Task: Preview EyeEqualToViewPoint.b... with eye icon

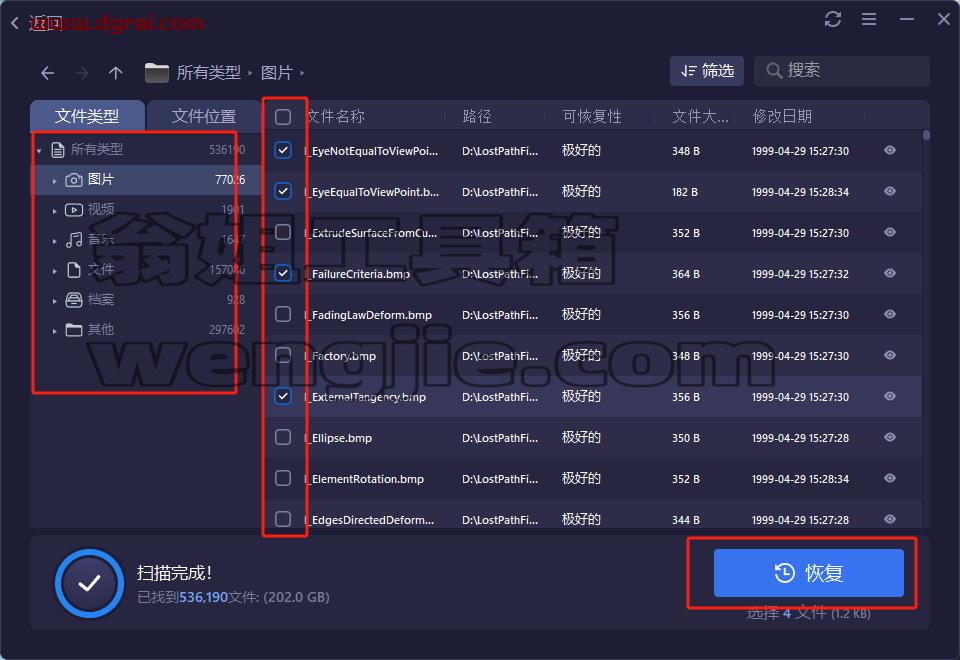Action: (x=890, y=191)
